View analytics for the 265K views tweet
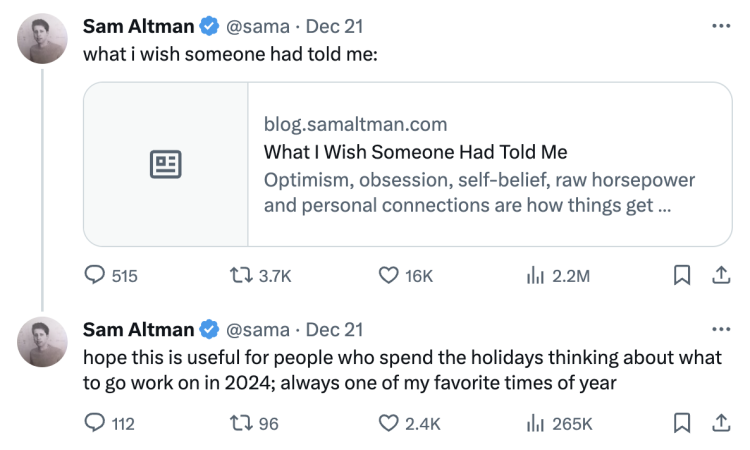The height and width of the screenshot is (450, 750). point(534,424)
